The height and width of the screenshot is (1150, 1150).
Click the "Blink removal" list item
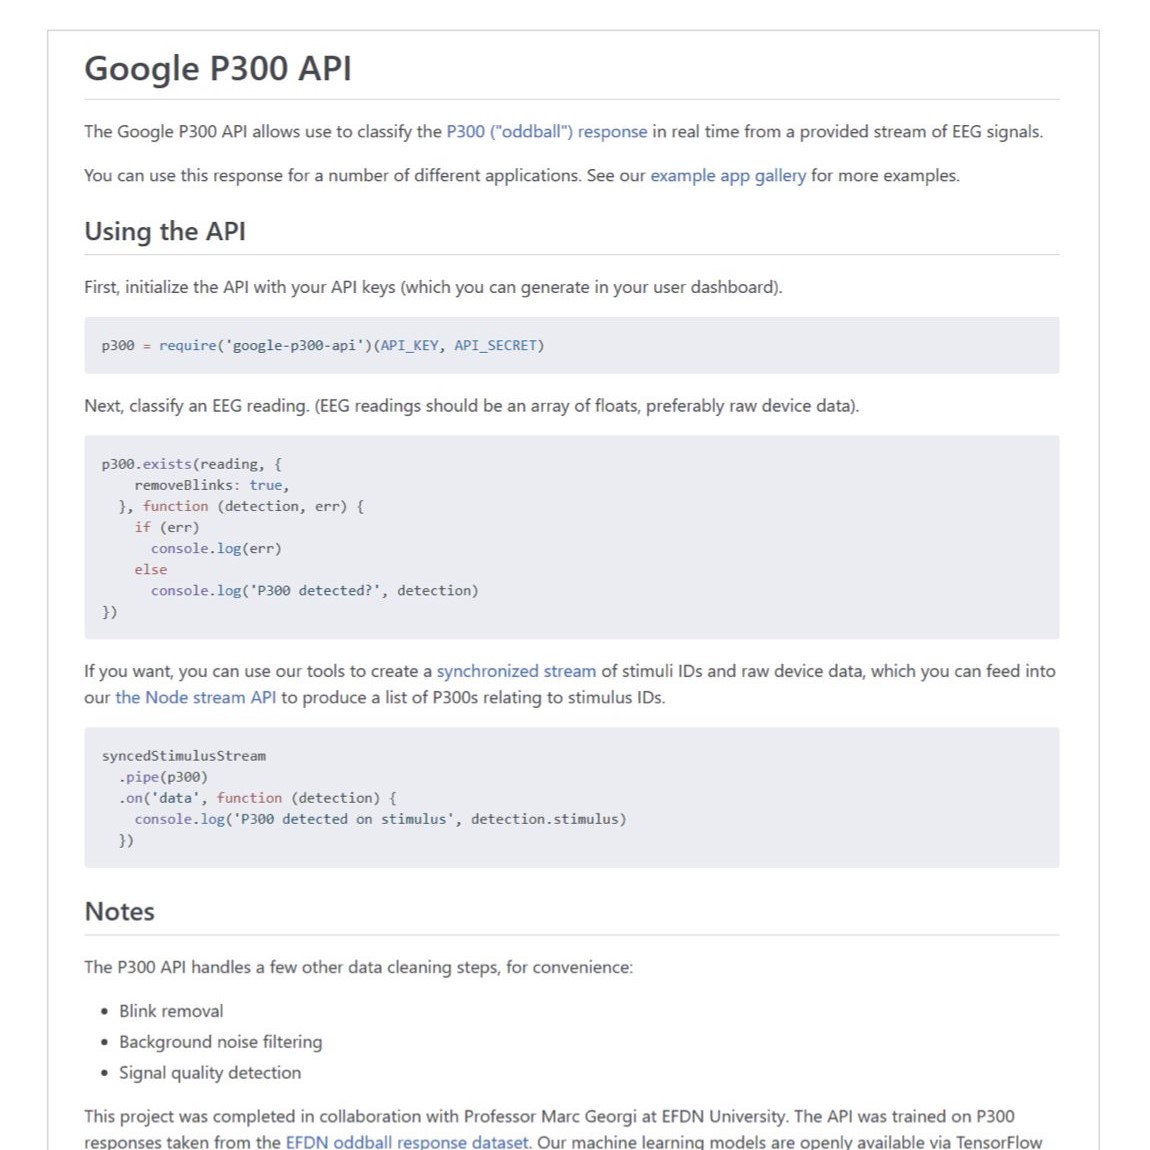(171, 1011)
